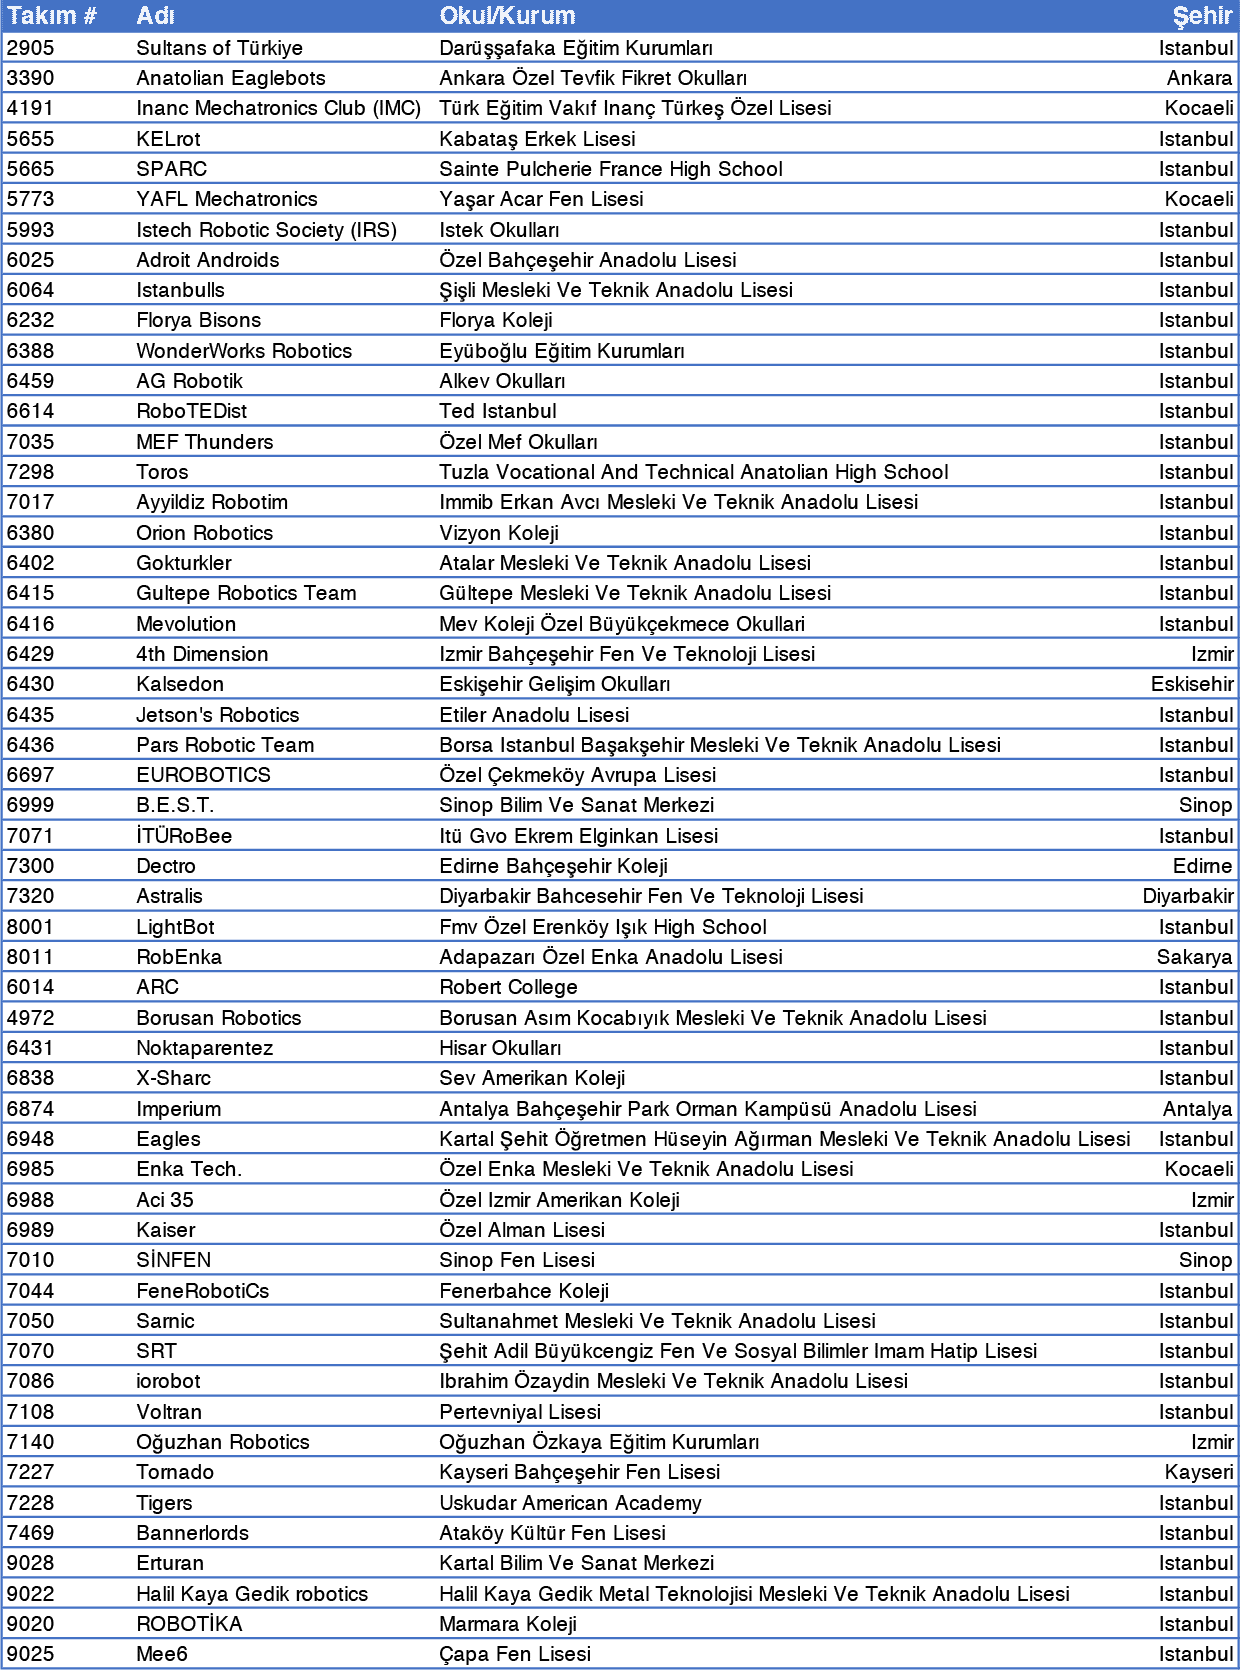The width and height of the screenshot is (1240, 1672).
Task: Select 'Borusan Robotics' team name
Action: (219, 1018)
